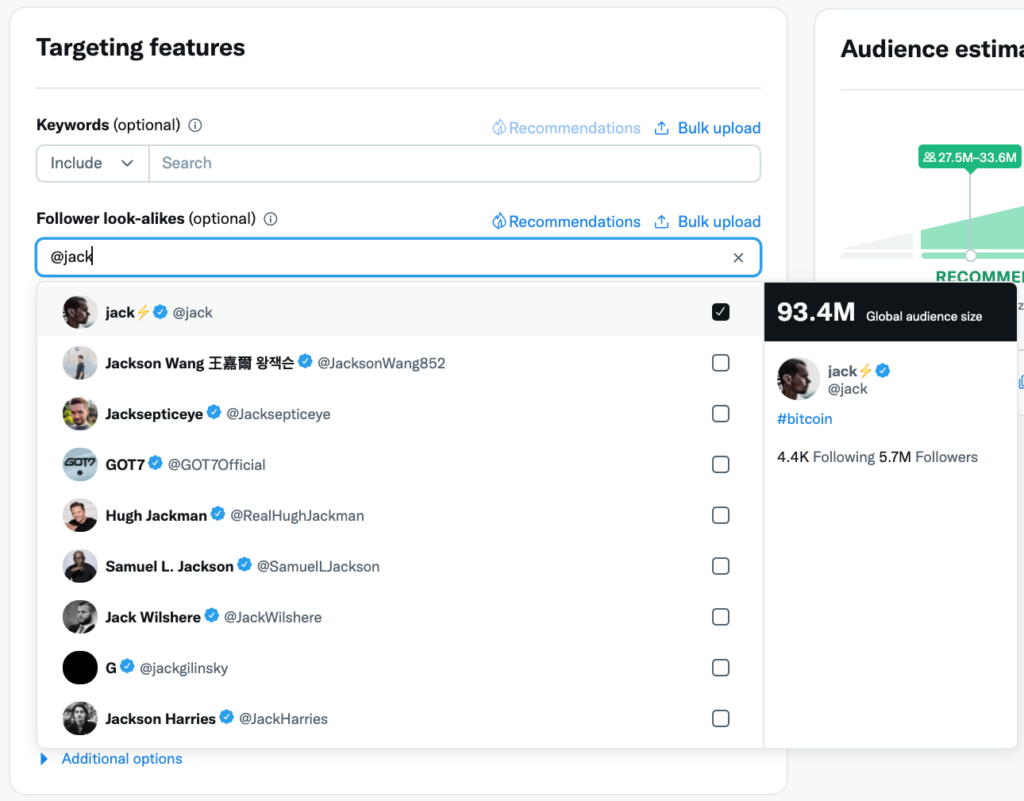Check the @GOT7Official checkbox

720,464
